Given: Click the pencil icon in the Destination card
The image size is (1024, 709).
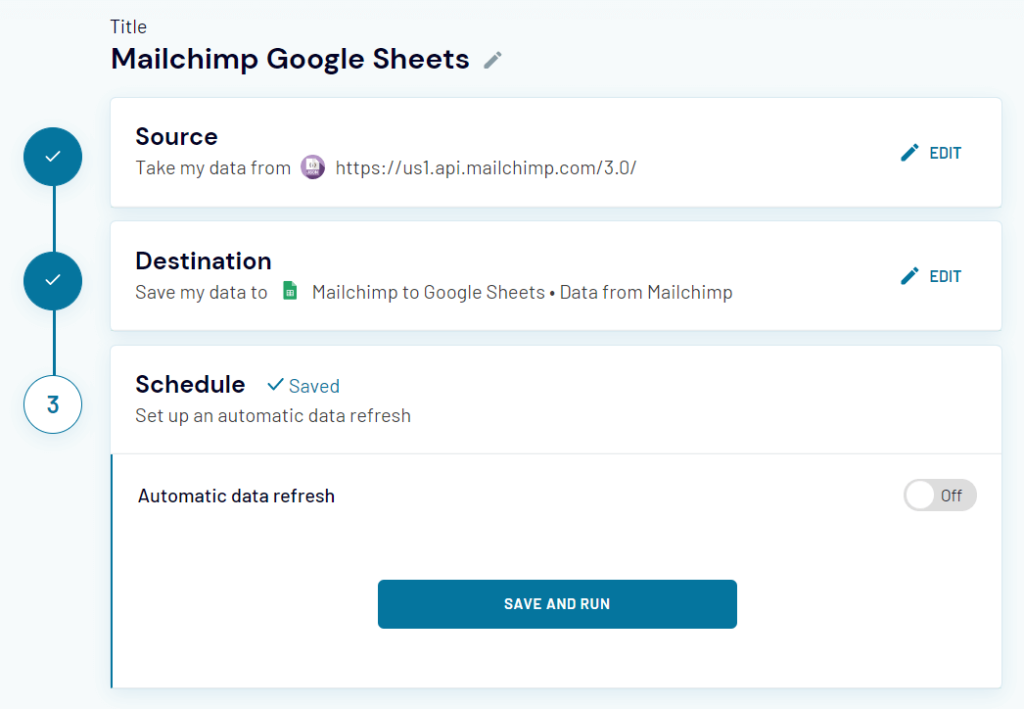Looking at the screenshot, I should (x=909, y=276).
